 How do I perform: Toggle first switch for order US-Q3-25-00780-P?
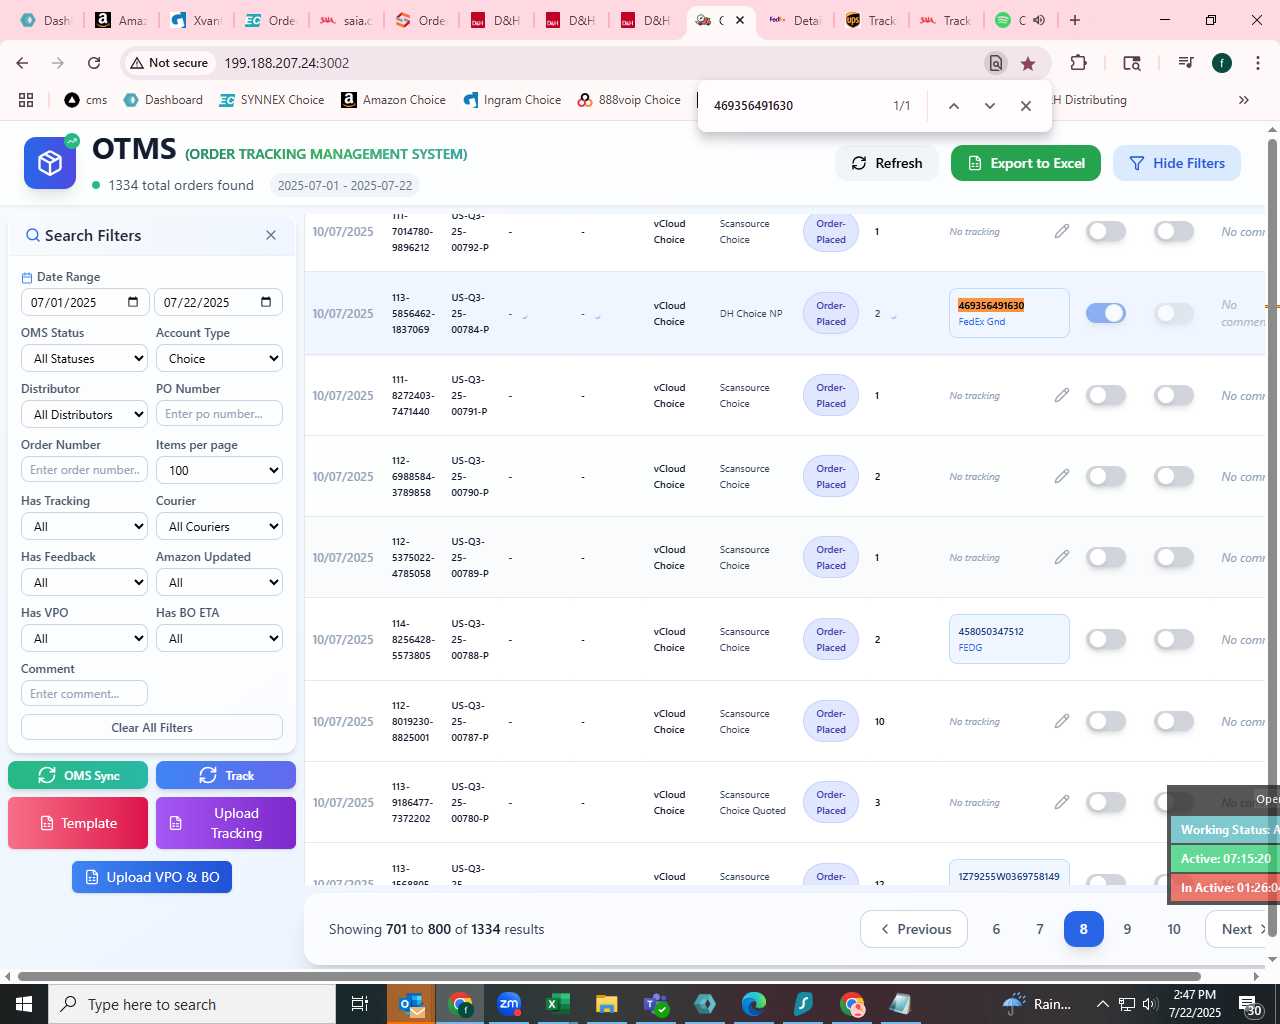1106,802
